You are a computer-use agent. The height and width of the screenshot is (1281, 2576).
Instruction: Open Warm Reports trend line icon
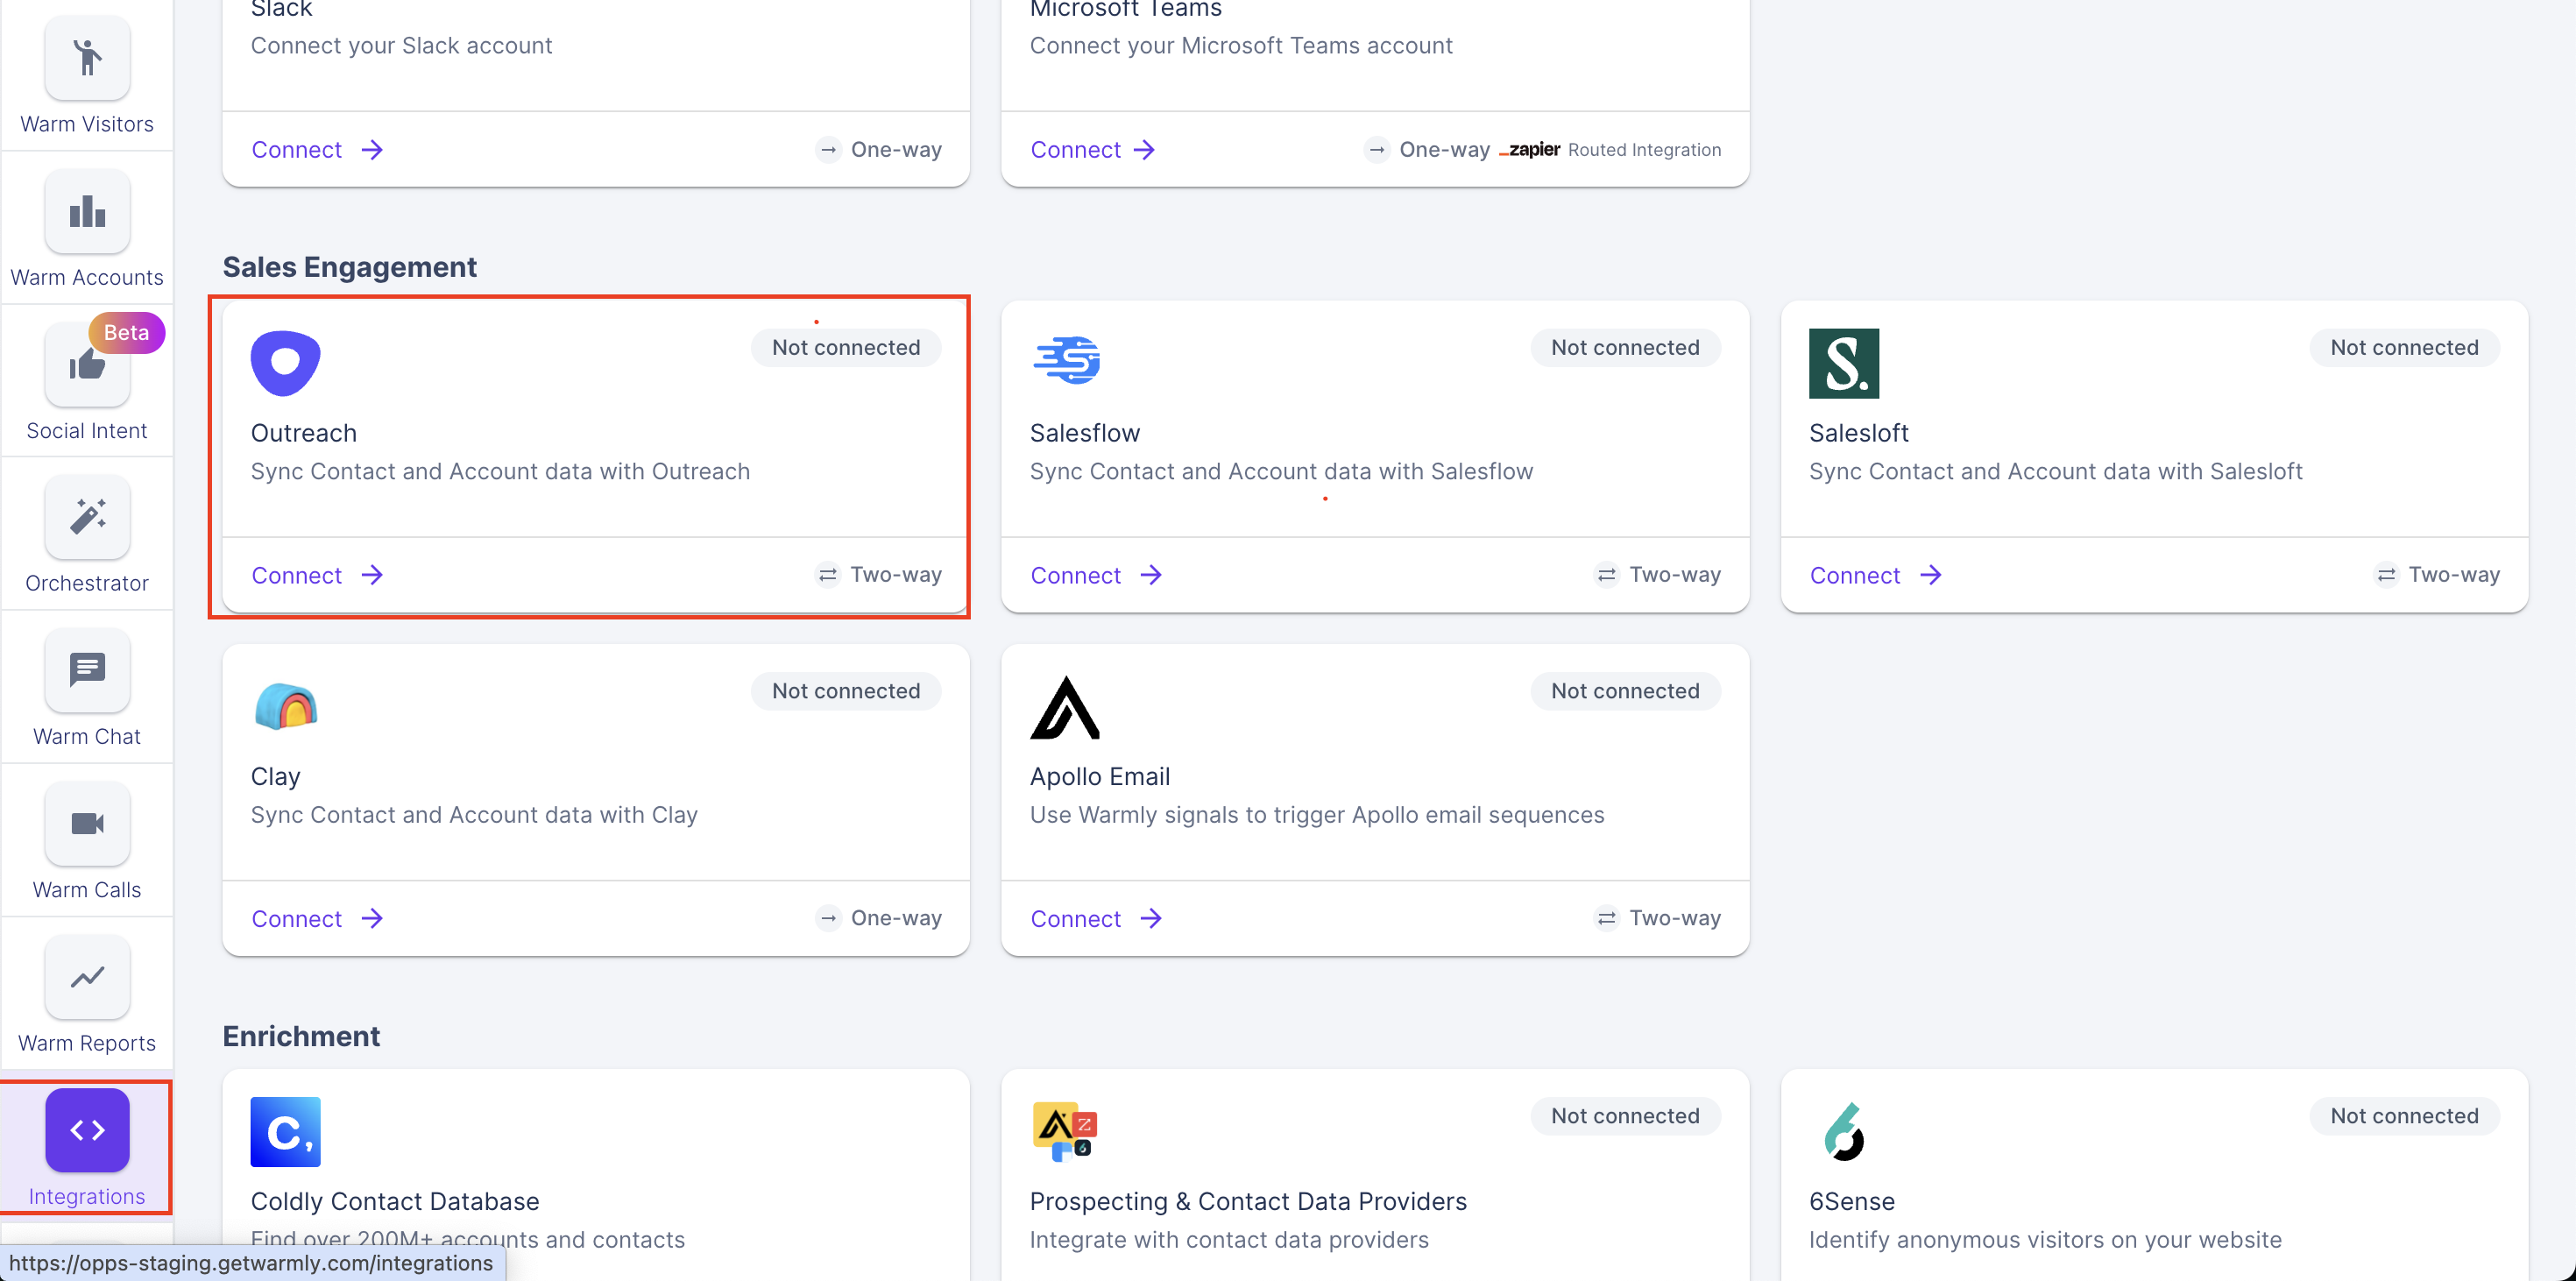pyautogui.click(x=87, y=977)
